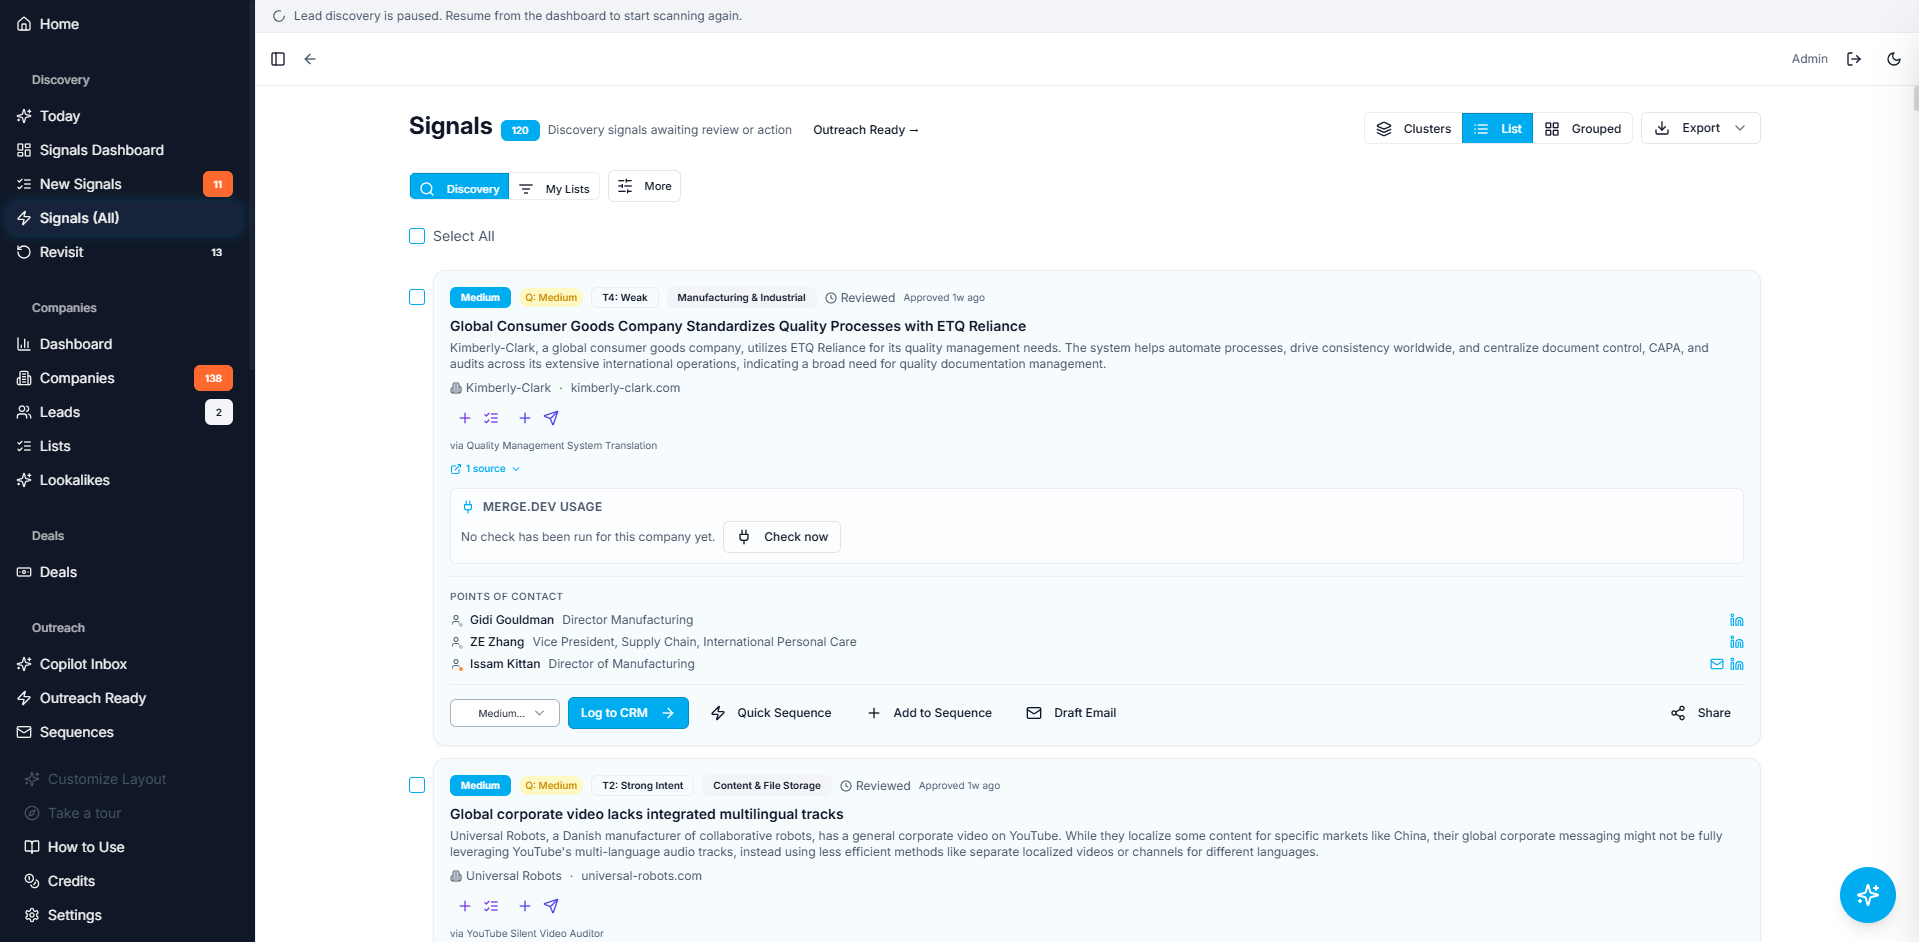This screenshot has width=1919, height=942.
Task: Click the T4: Weak tag
Action: (x=625, y=298)
